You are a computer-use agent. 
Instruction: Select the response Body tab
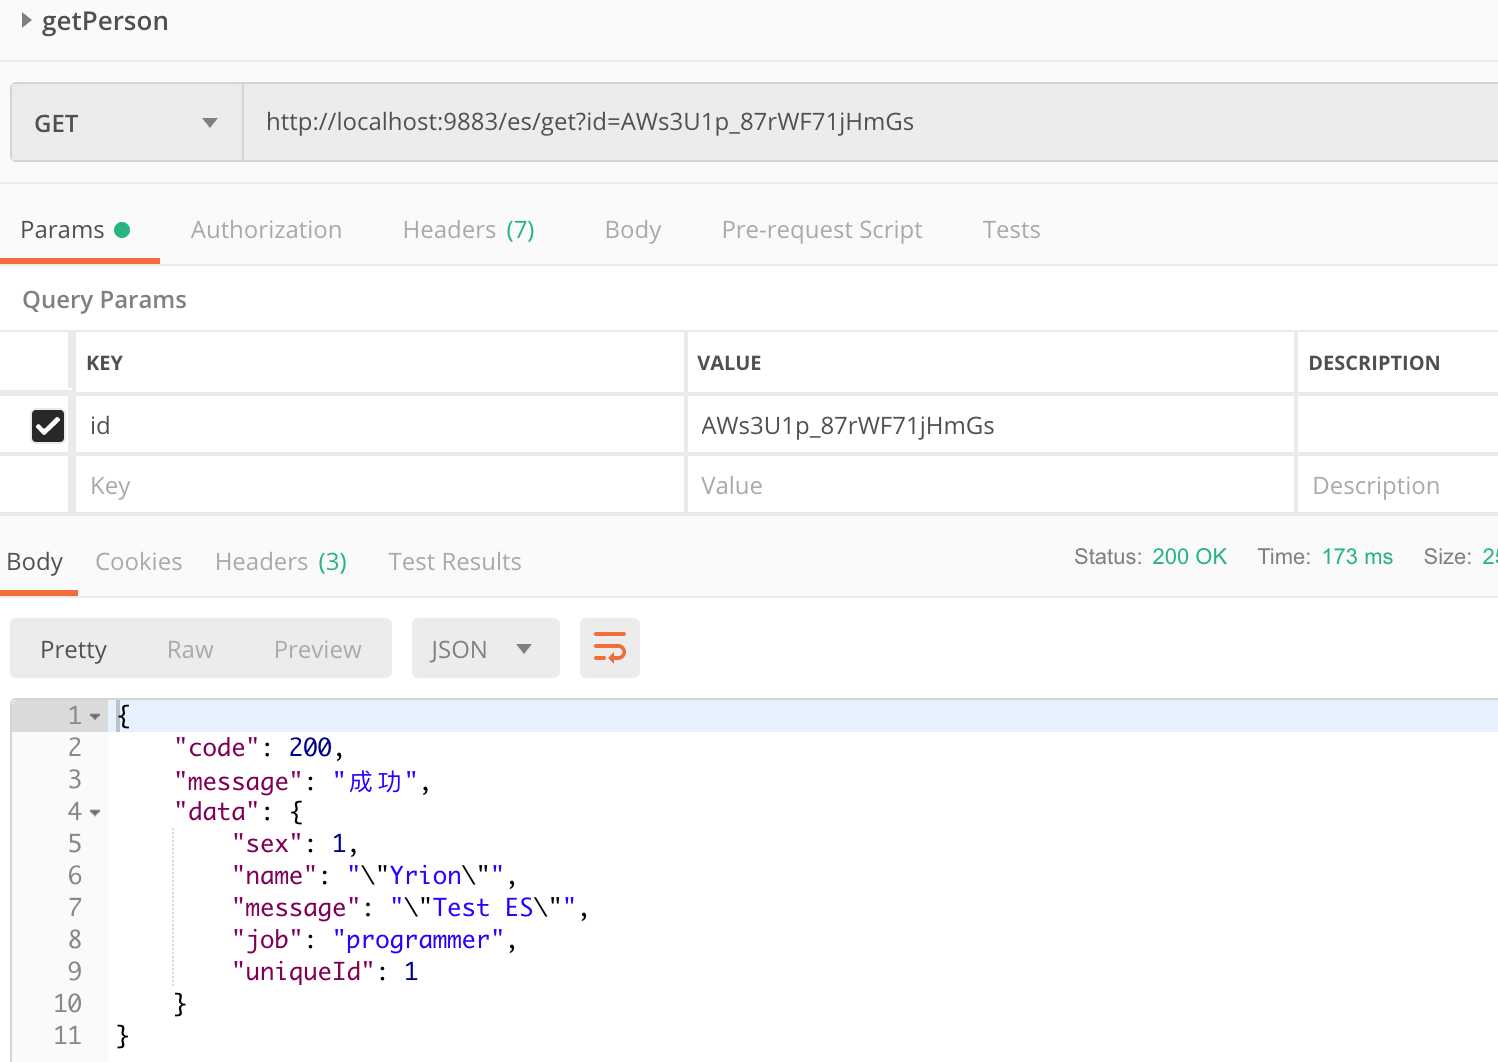(35, 562)
